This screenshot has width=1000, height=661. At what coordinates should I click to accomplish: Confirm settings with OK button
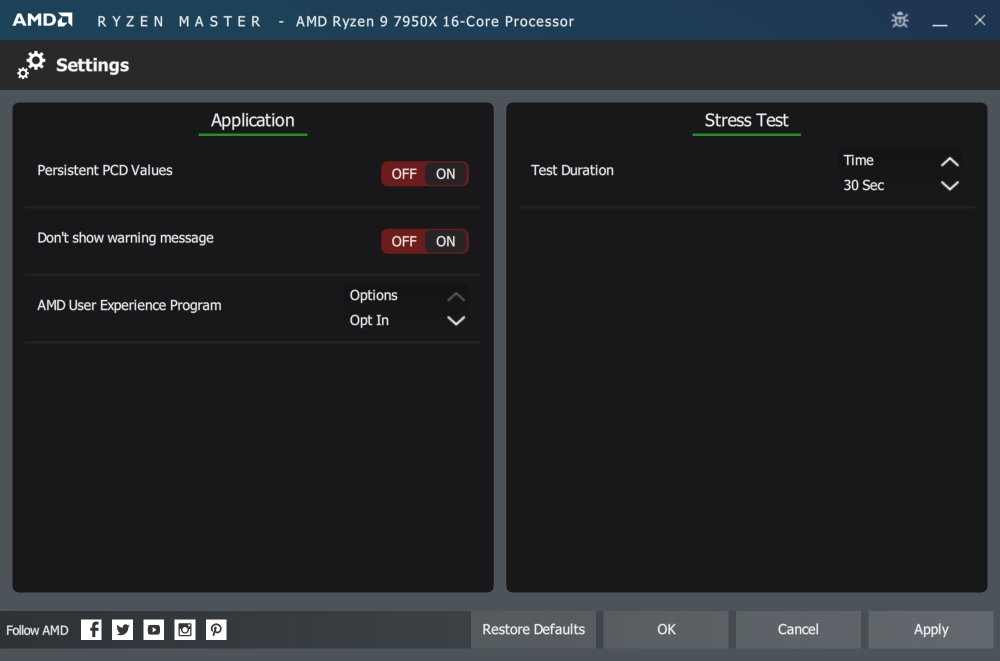[x=666, y=630]
